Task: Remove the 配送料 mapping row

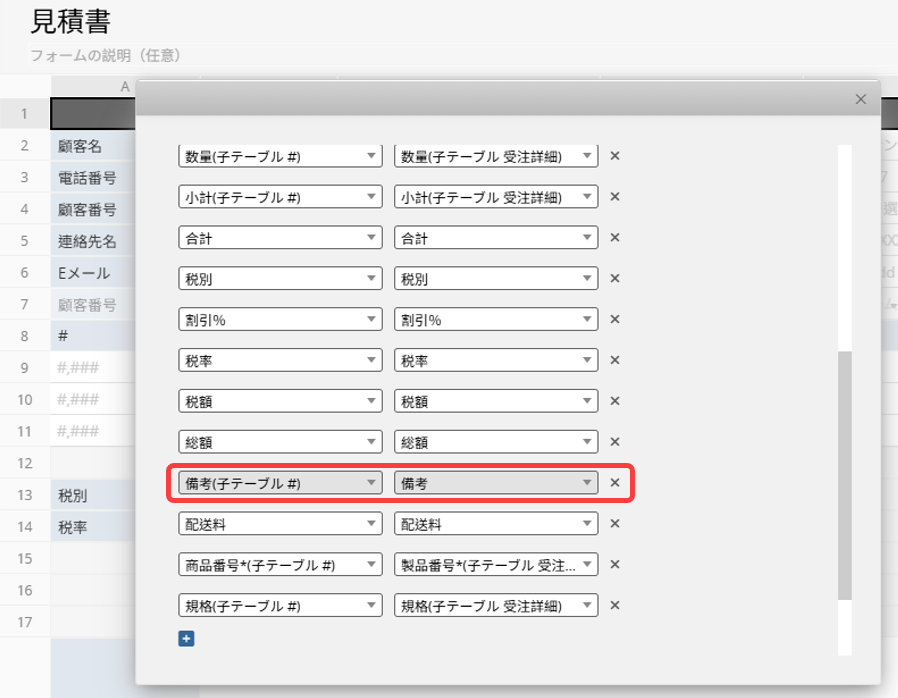Action: pos(615,523)
